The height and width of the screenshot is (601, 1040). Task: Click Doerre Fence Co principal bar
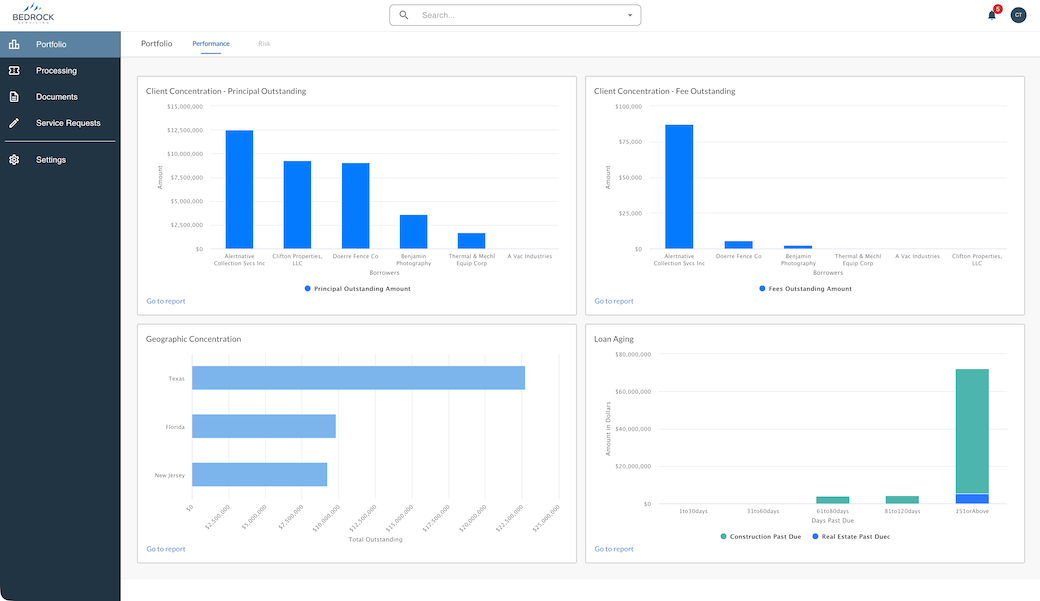(356, 206)
